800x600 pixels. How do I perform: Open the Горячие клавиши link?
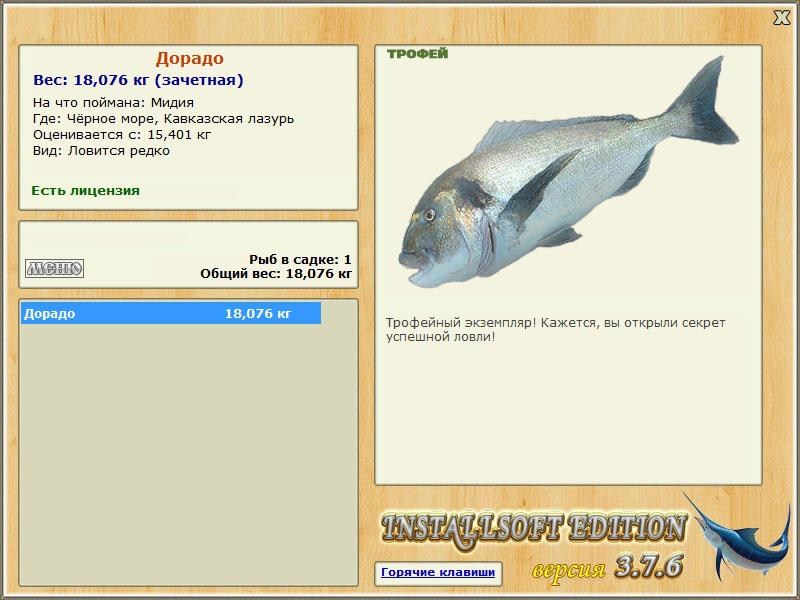point(438,572)
